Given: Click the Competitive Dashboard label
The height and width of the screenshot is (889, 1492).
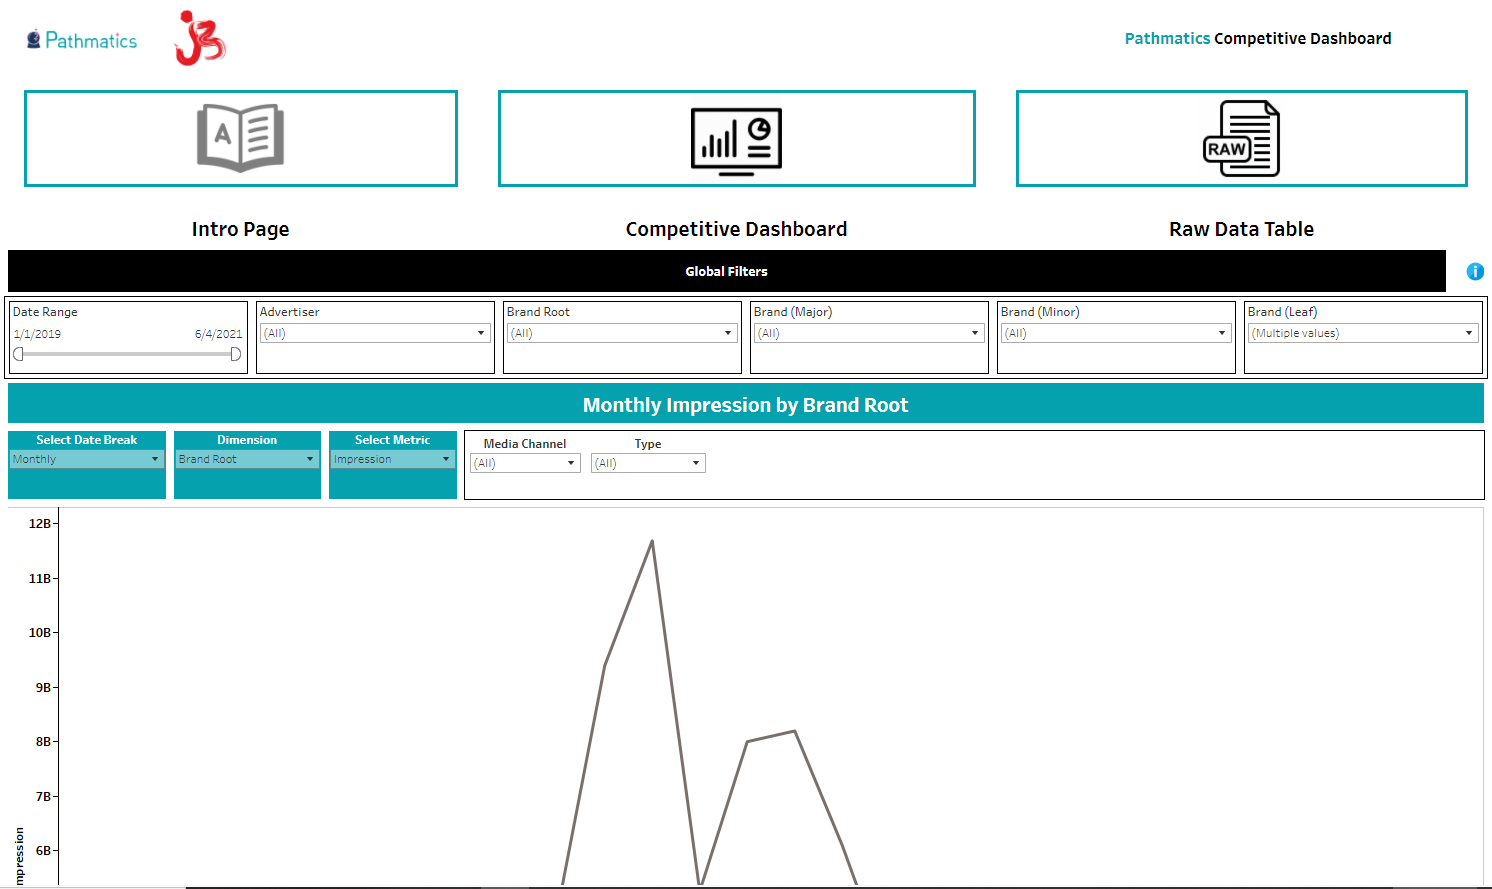Looking at the screenshot, I should click(x=736, y=229).
